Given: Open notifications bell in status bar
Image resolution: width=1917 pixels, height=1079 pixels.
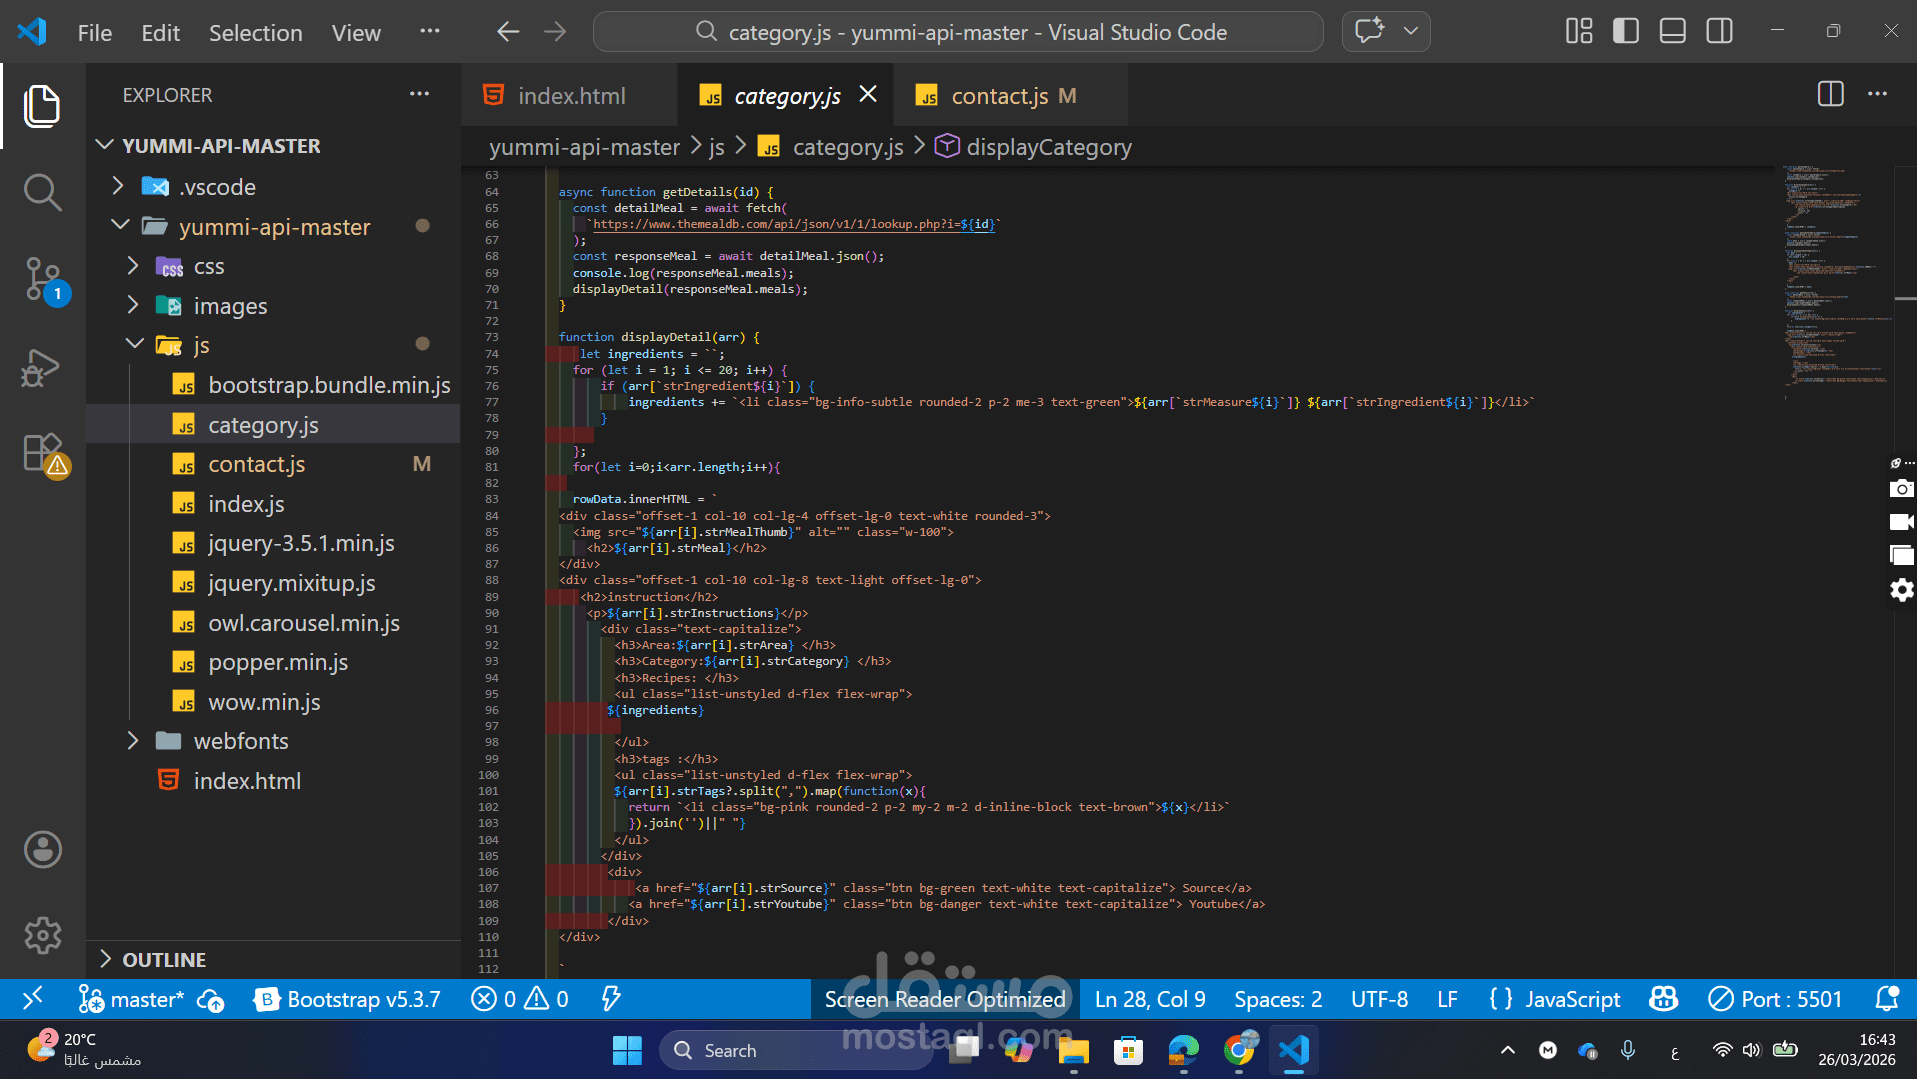Looking at the screenshot, I should coord(1886,999).
